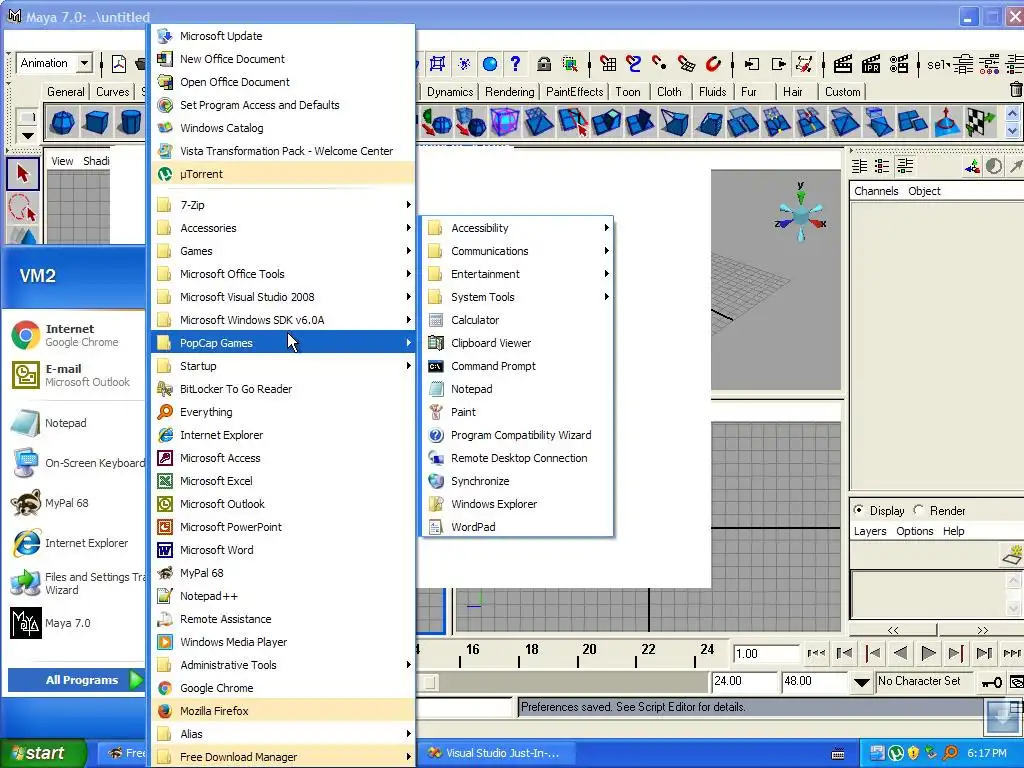Open Google Chrome in the All Programs list
The image size is (1024, 768).
click(x=283, y=688)
